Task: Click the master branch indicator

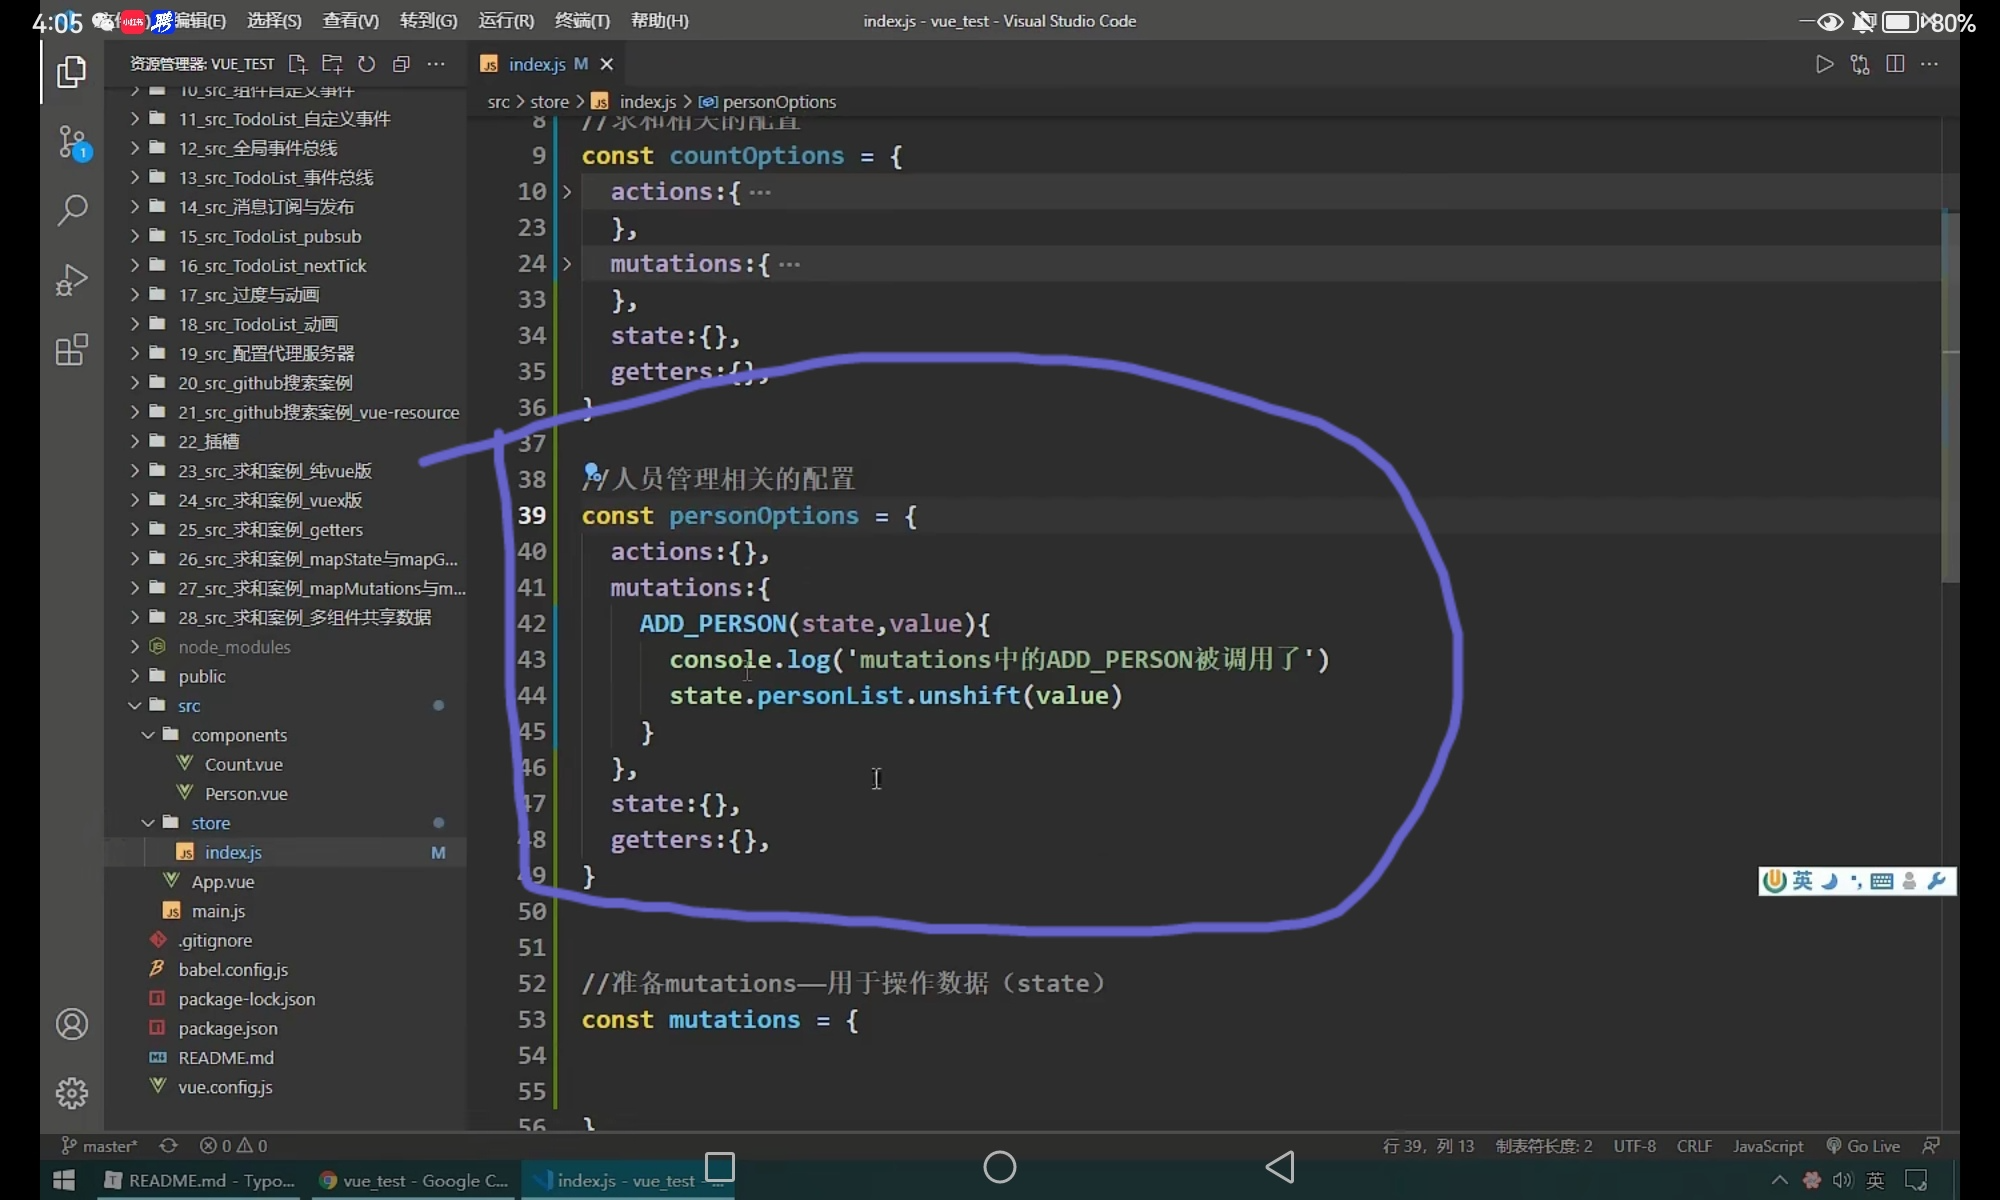Action: click(x=100, y=1146)
